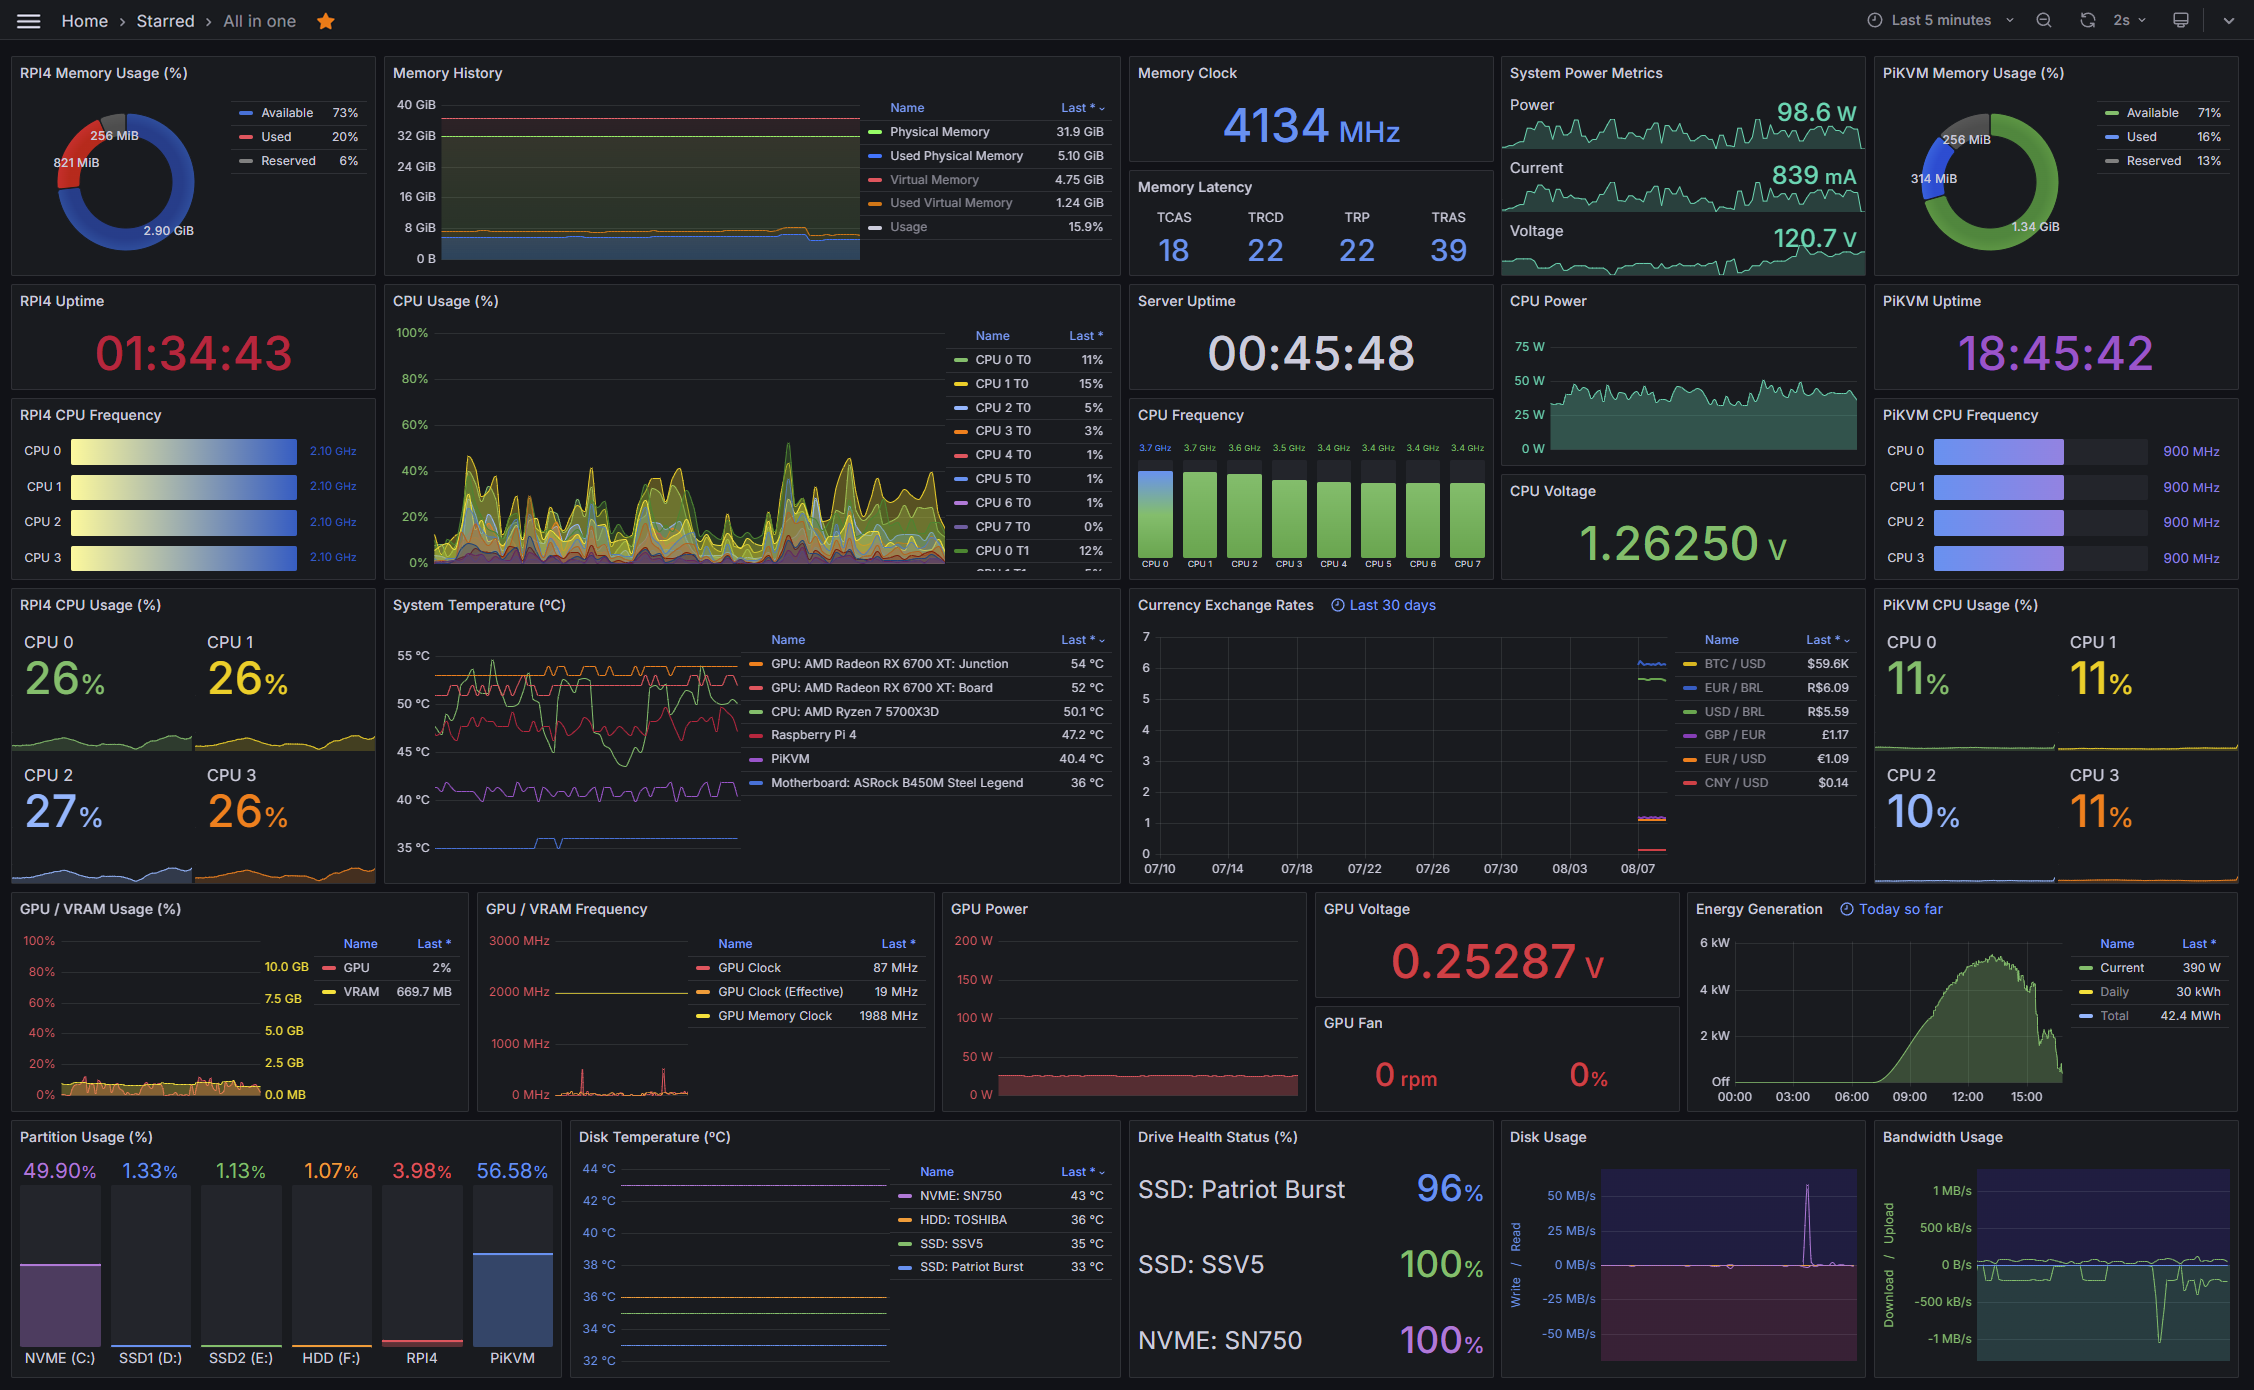Toggle VRAM series in GPU / VRAM Usage
The image size is (2254, 1390).
tap(361, 992)
